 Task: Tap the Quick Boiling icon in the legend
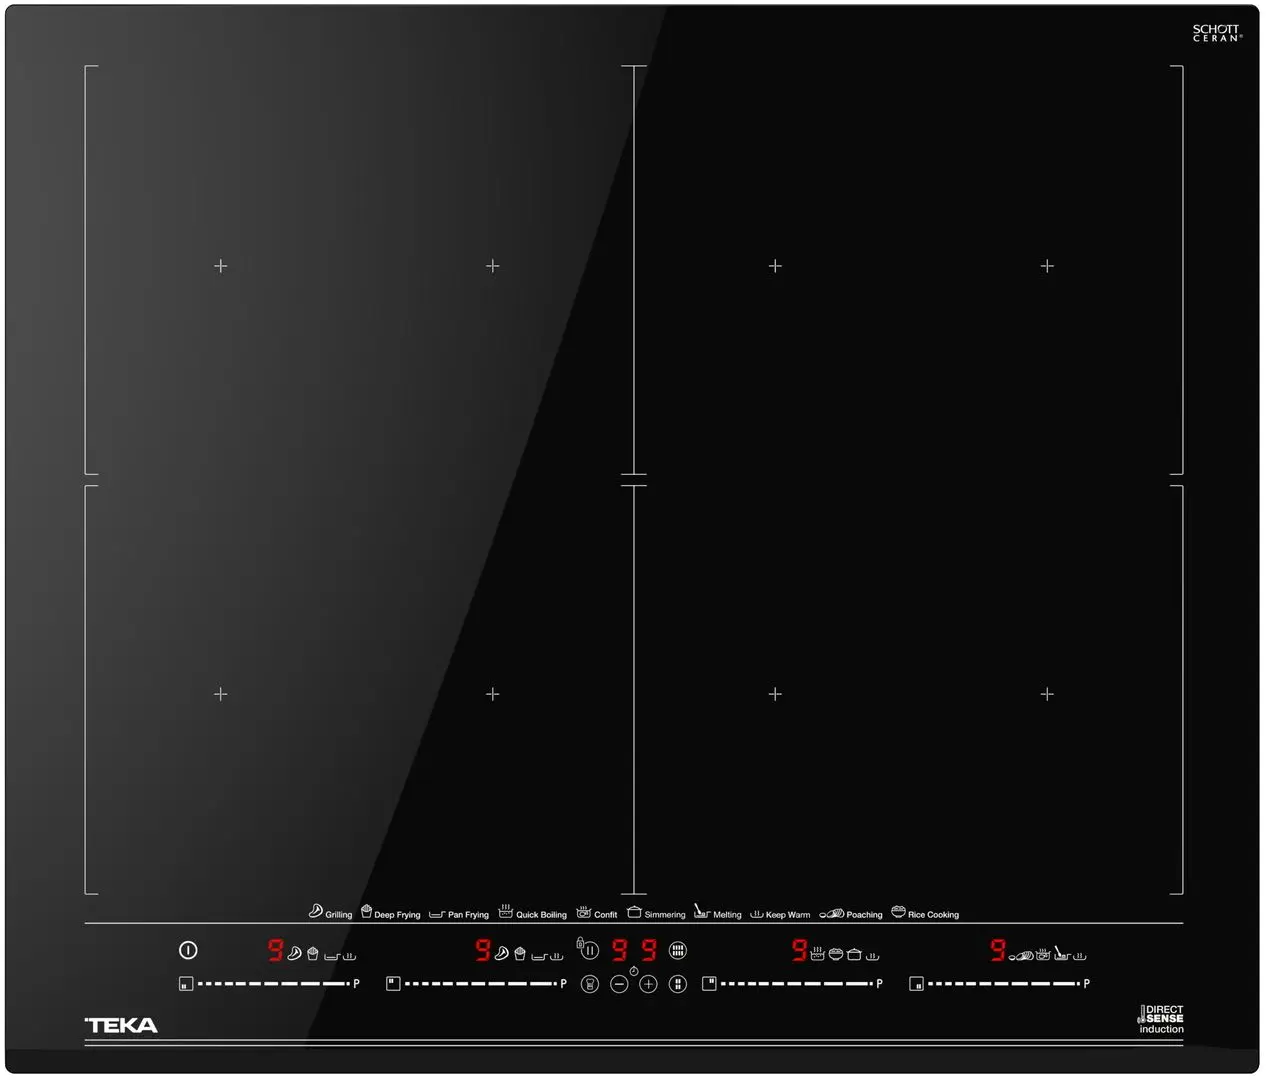(x=505, y=911)
